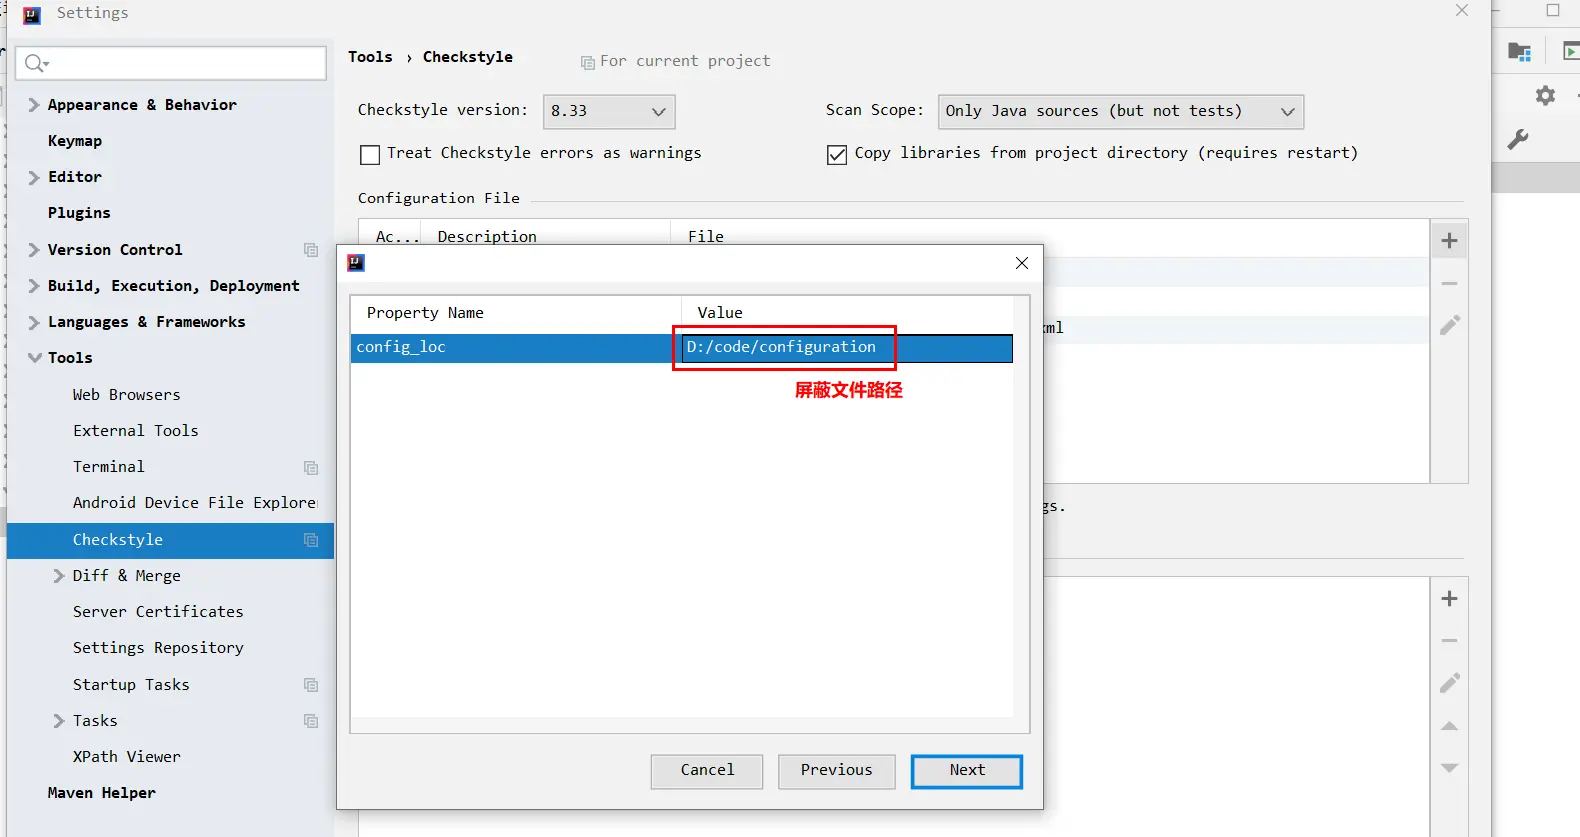This screenshot has width=1580, height=837.
Task: Click the Previous button
Action: tap(836, 771)
